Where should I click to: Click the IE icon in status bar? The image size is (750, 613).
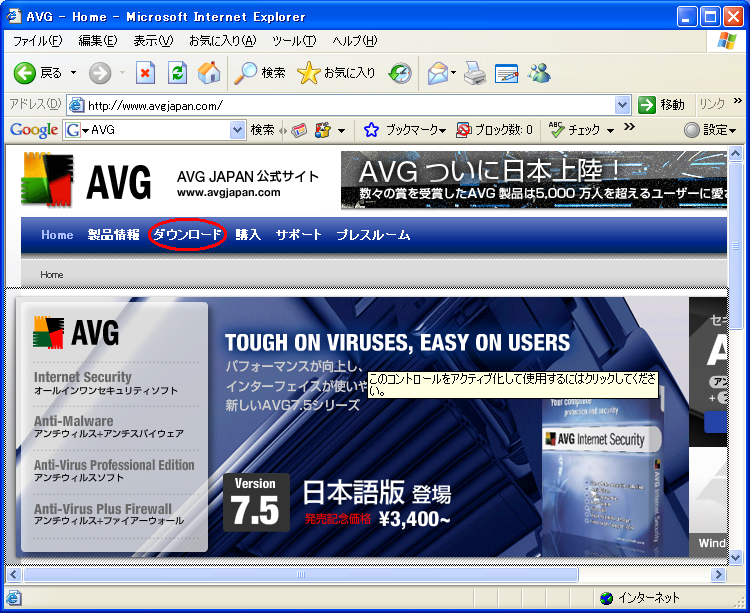(x=13, y=598)
